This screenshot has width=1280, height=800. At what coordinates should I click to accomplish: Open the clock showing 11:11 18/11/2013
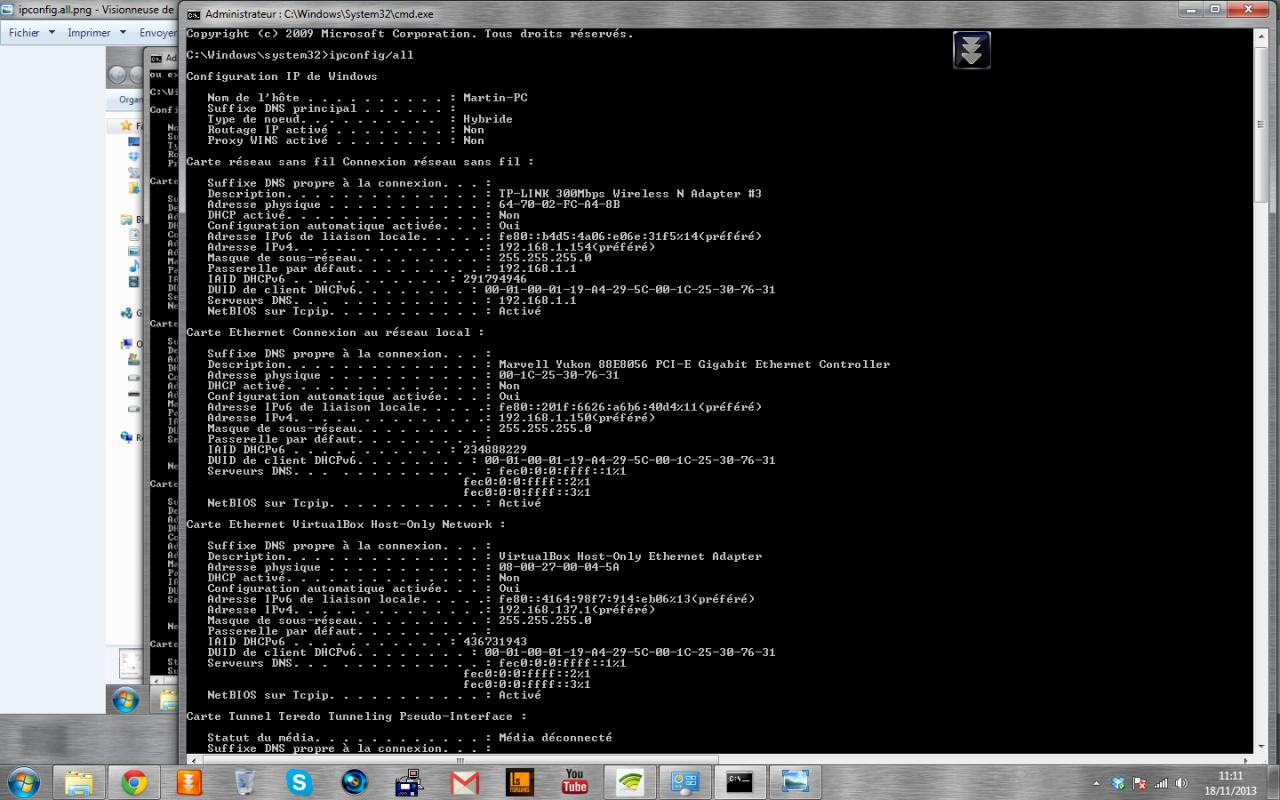pos(1231,782)
